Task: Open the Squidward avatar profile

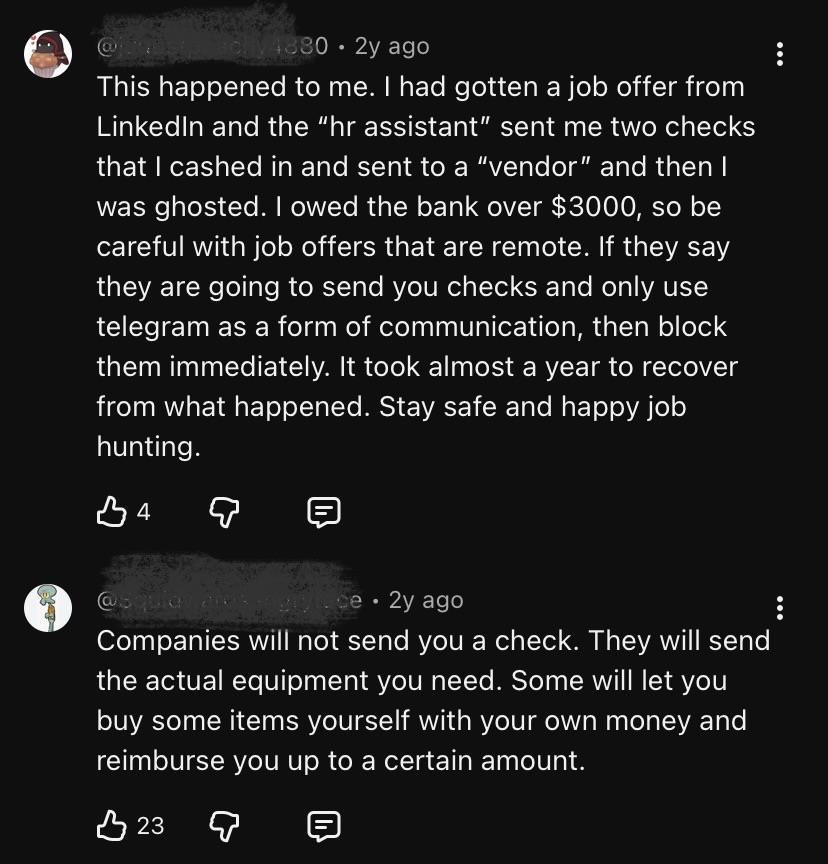Action: [48, 608]
